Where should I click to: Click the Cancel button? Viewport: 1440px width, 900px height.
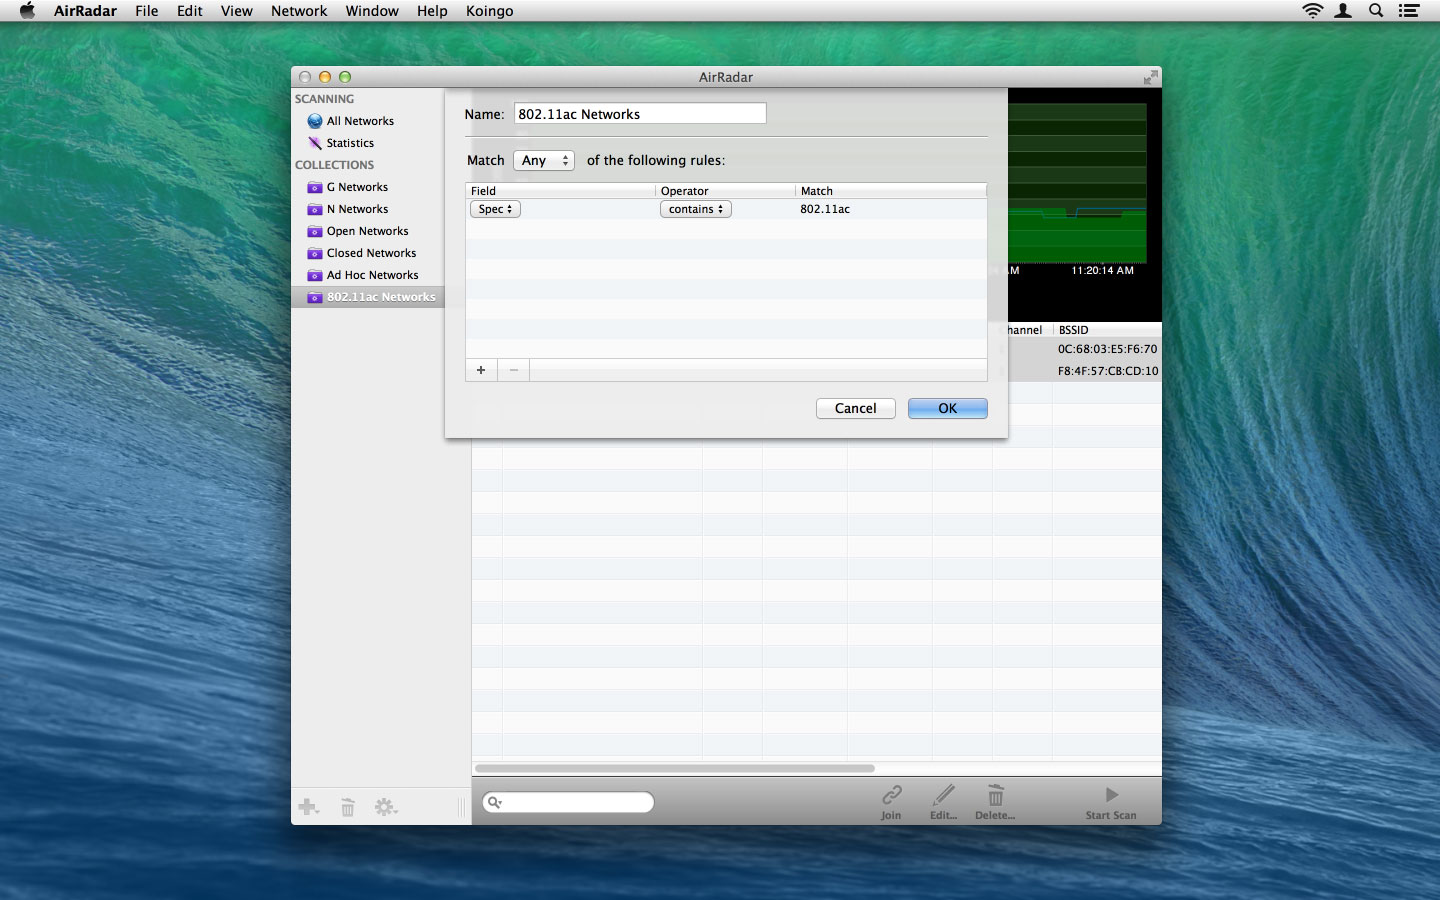(x=856, y=408)
